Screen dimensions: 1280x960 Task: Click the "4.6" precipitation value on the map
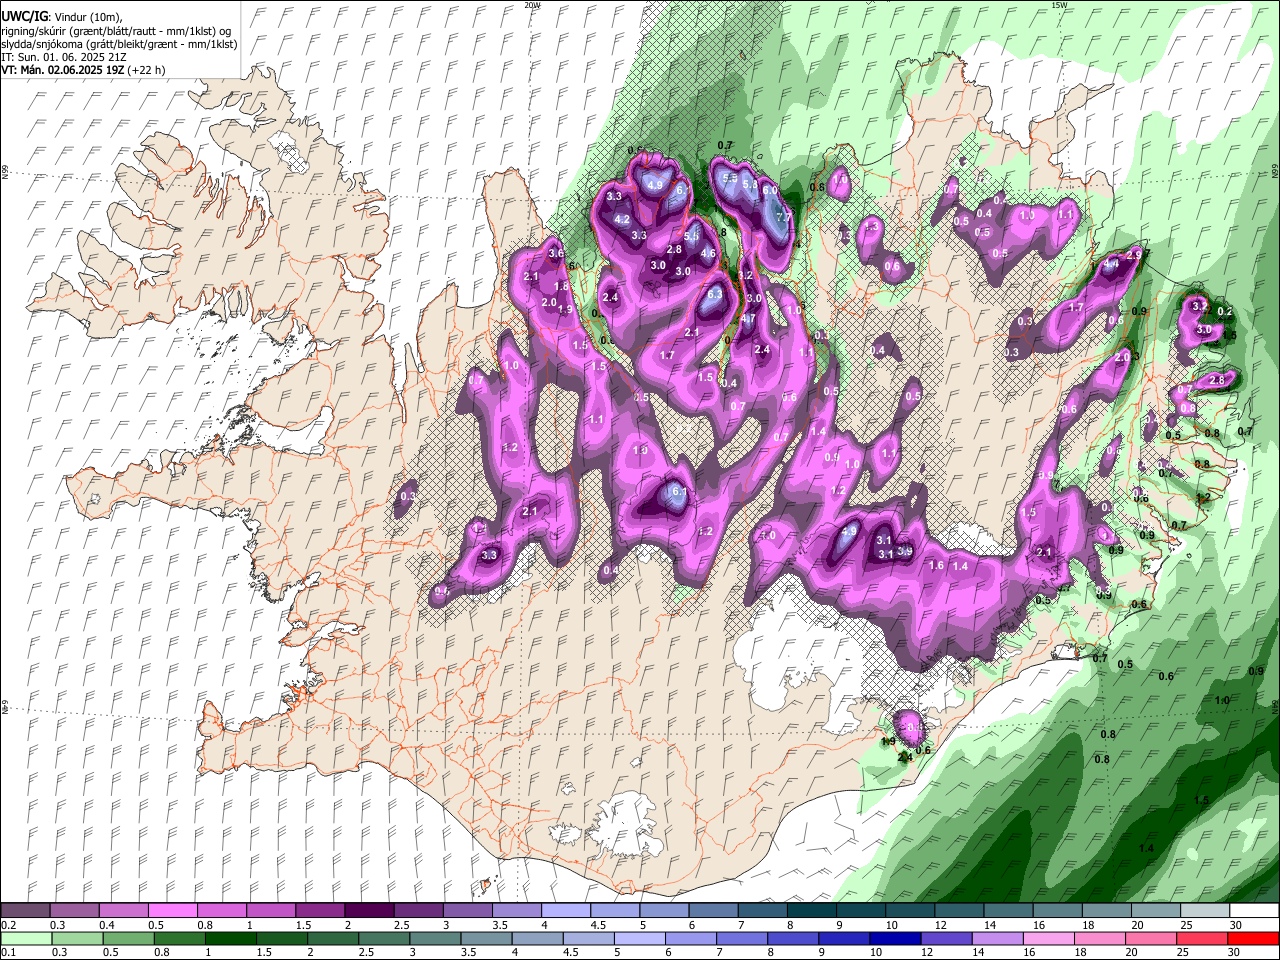coord(708,254)
